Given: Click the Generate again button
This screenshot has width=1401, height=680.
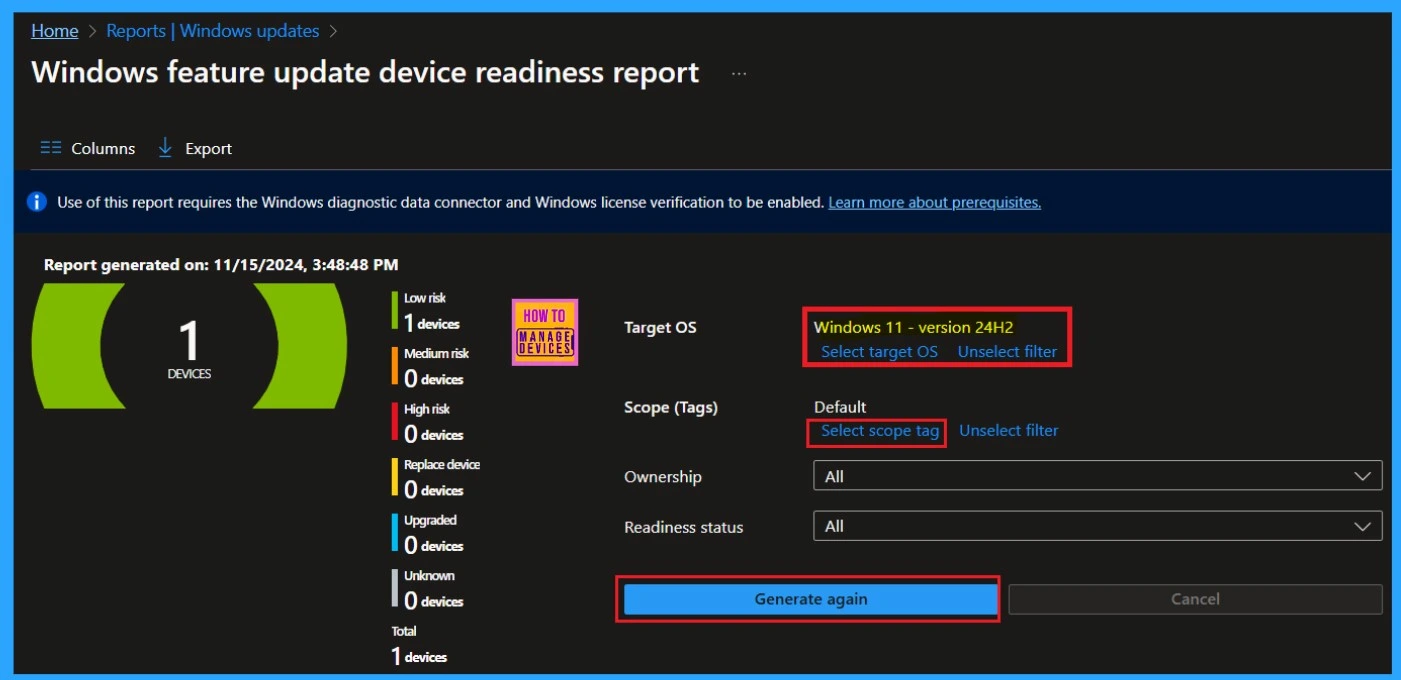Looking at the screenshot, I should (x=811, y=599).
